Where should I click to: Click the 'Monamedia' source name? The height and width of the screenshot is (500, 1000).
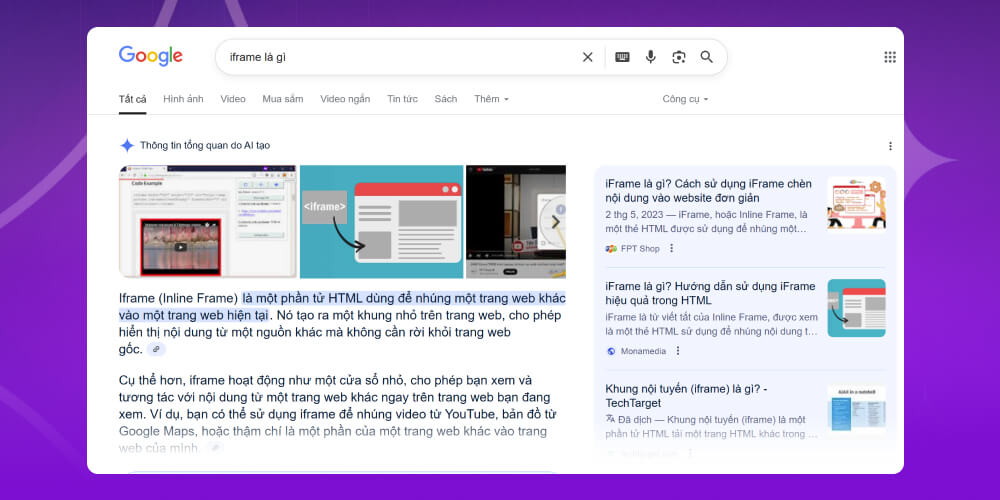[x=643, y=351]
